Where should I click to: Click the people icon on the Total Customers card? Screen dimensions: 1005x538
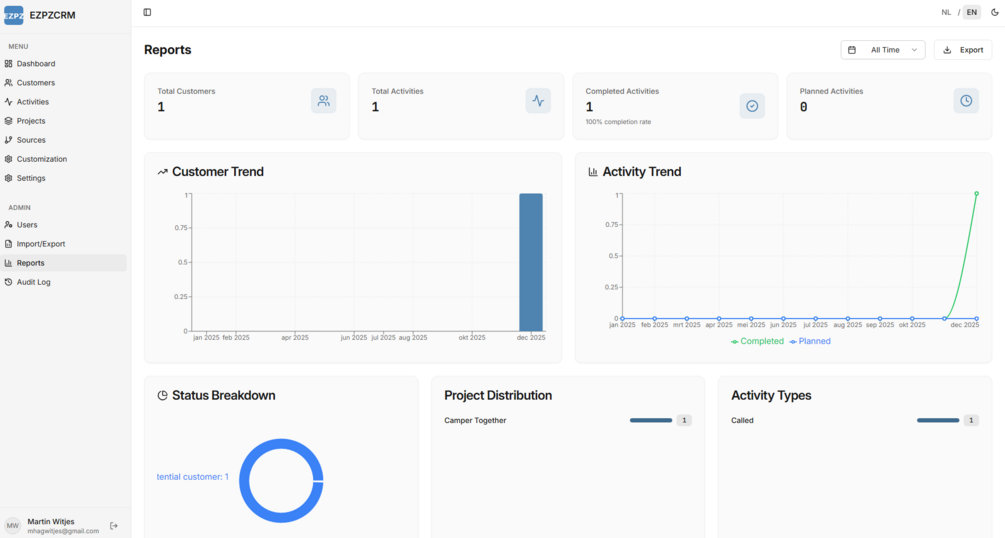click(324, 101)
